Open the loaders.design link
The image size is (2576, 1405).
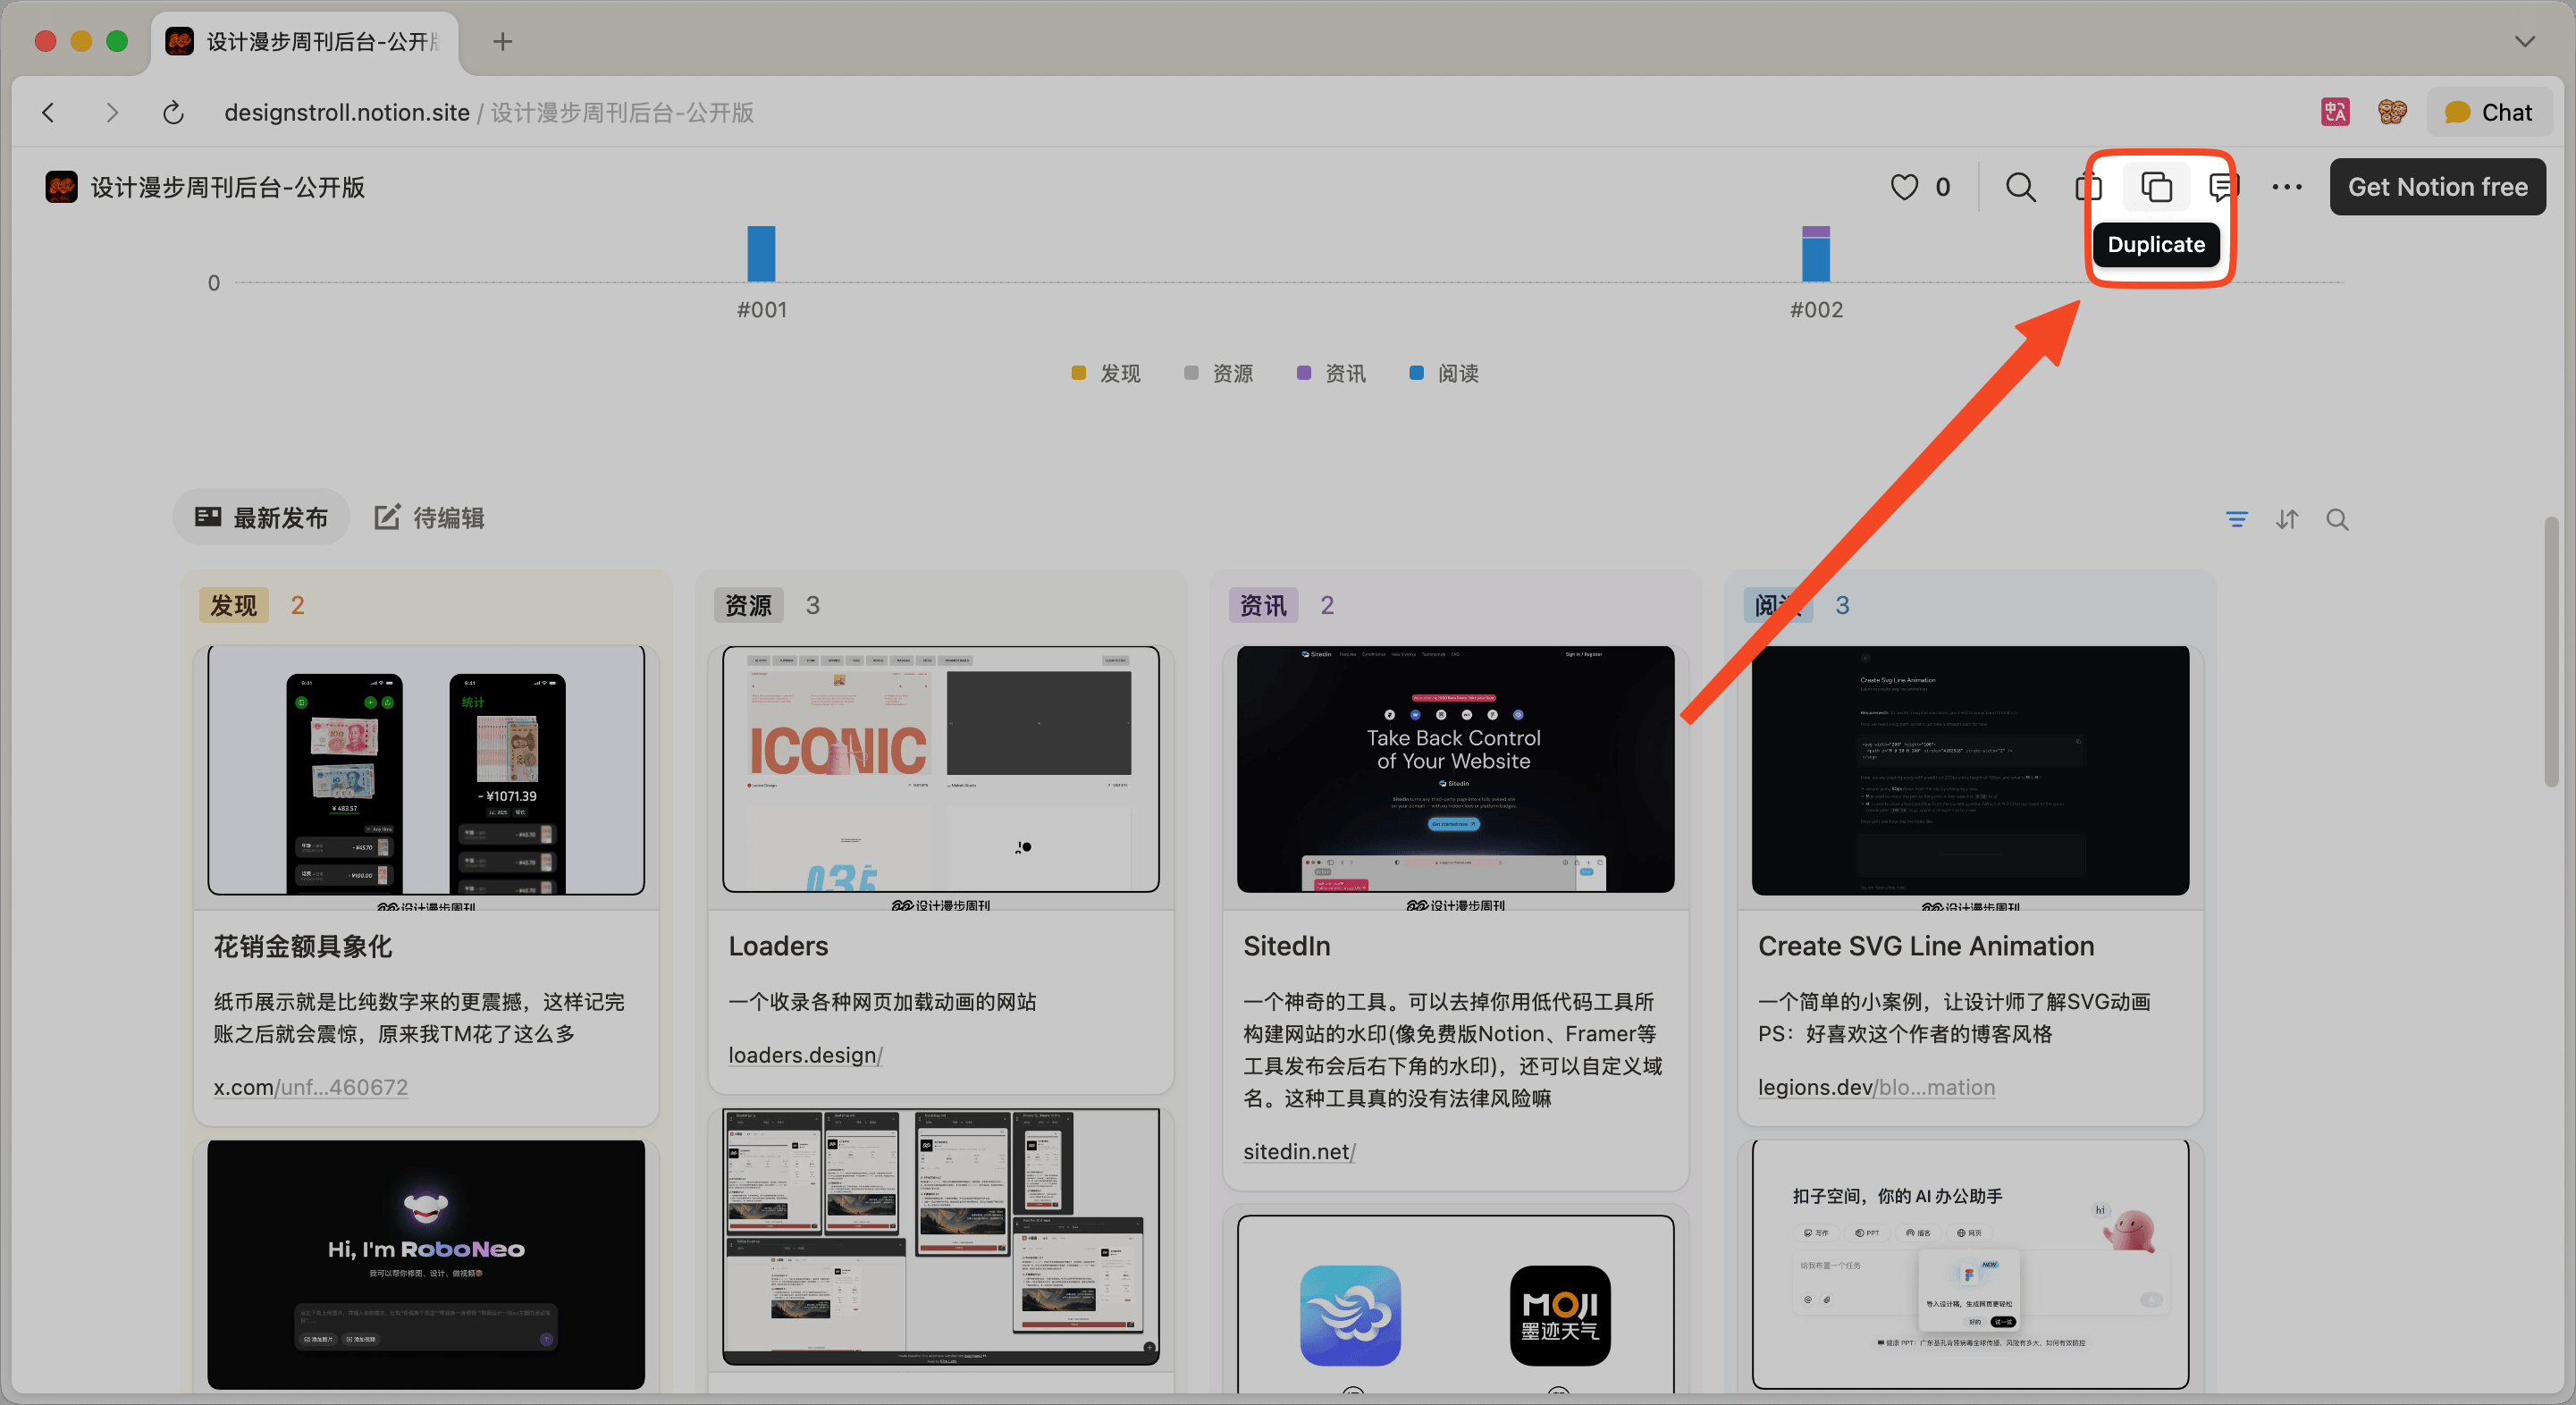pyautogui.click(x=804, y=1055)
